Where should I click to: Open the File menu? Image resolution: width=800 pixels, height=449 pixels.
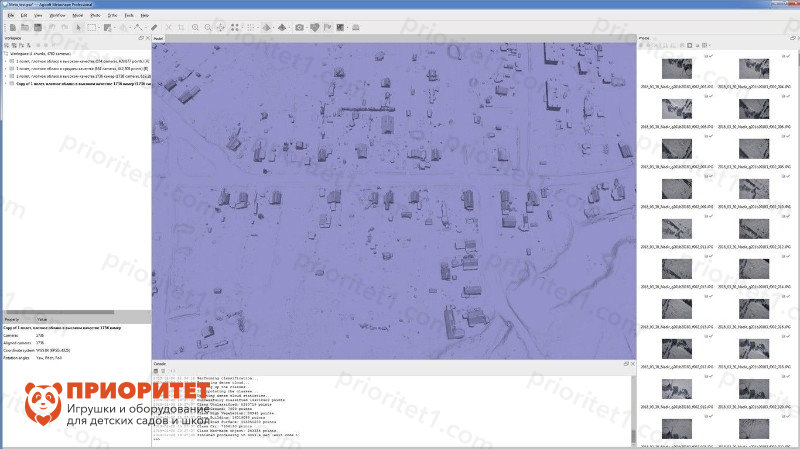point(11,15)
